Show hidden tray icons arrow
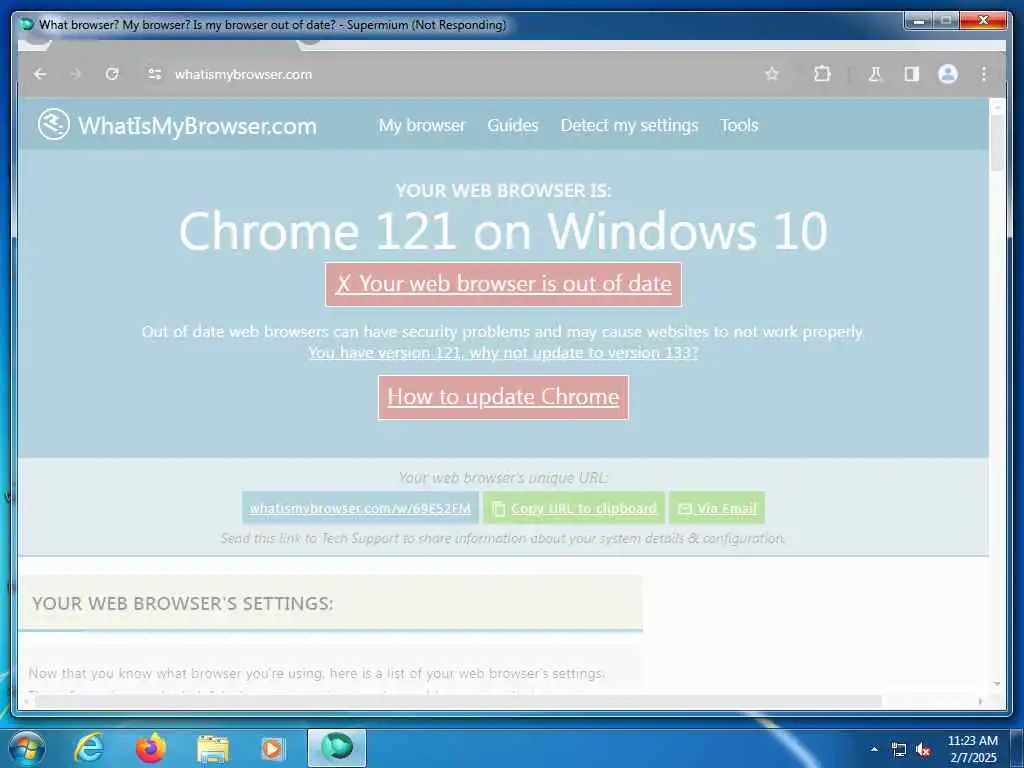The height and width of the screenshot is (768, 1024). 874,749
